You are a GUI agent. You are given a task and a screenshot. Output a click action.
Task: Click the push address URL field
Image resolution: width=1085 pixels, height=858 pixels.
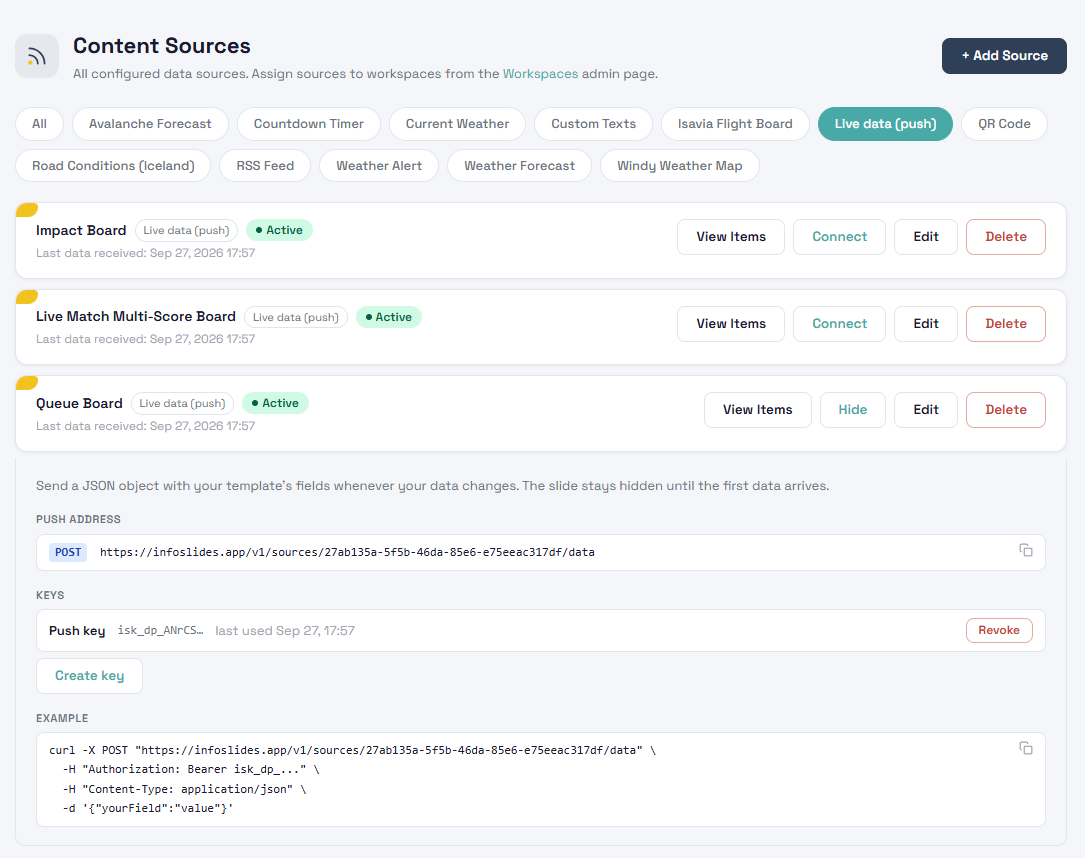540,552
